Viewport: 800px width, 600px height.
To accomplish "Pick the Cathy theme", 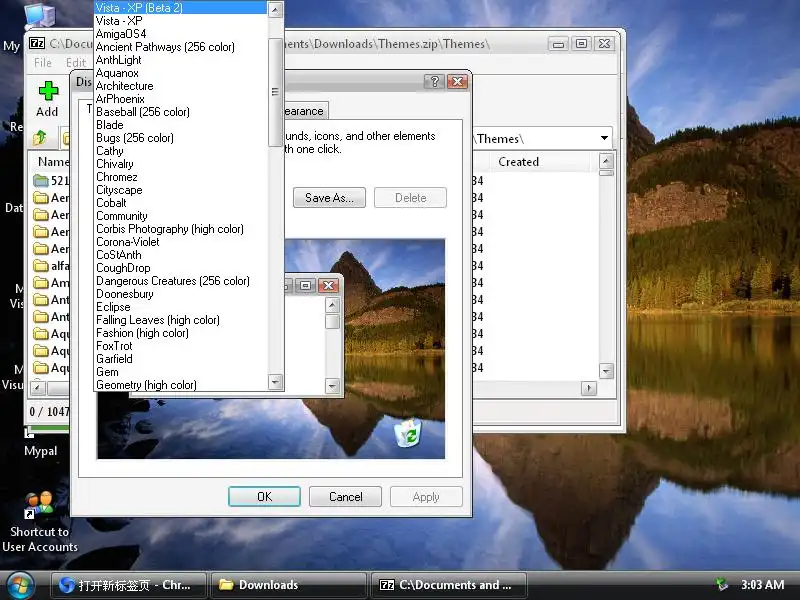I will 181,151.
